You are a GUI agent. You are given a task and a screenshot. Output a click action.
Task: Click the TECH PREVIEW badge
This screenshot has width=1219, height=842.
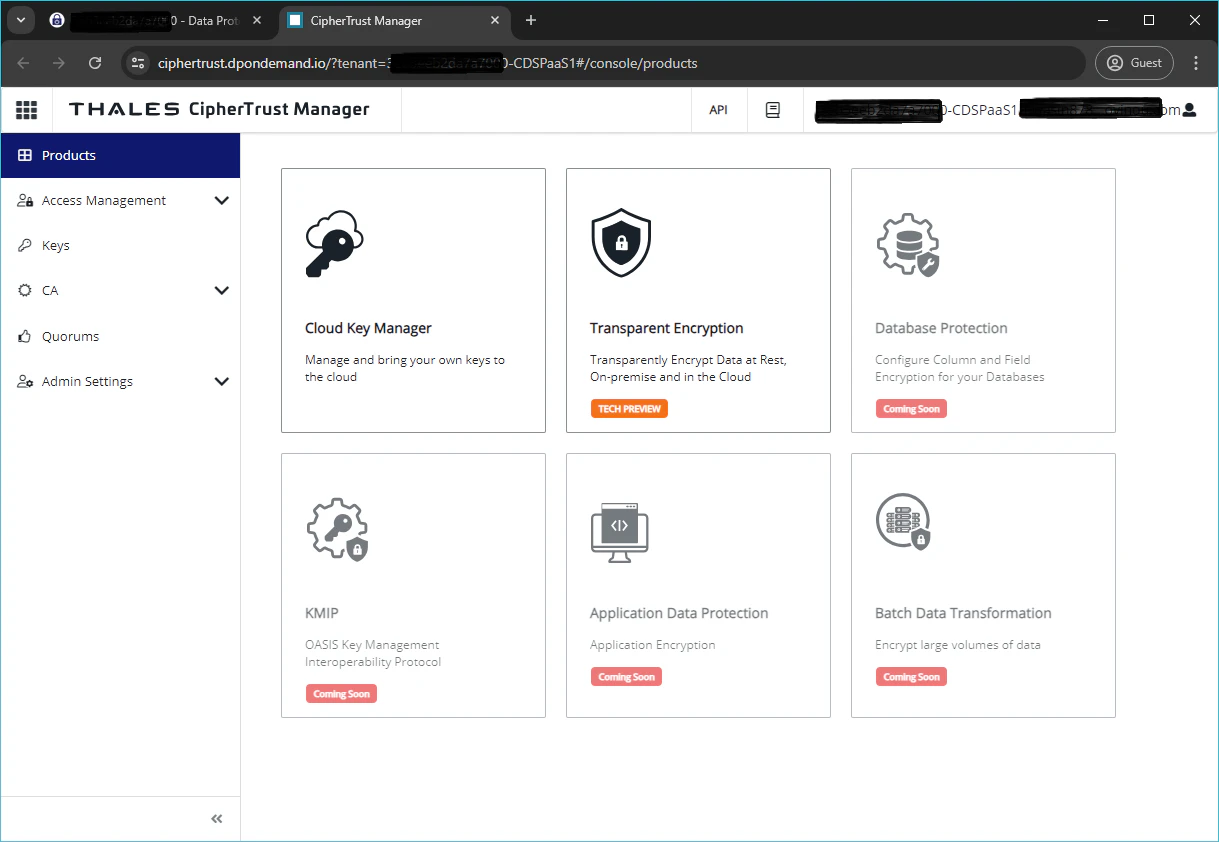629,409
